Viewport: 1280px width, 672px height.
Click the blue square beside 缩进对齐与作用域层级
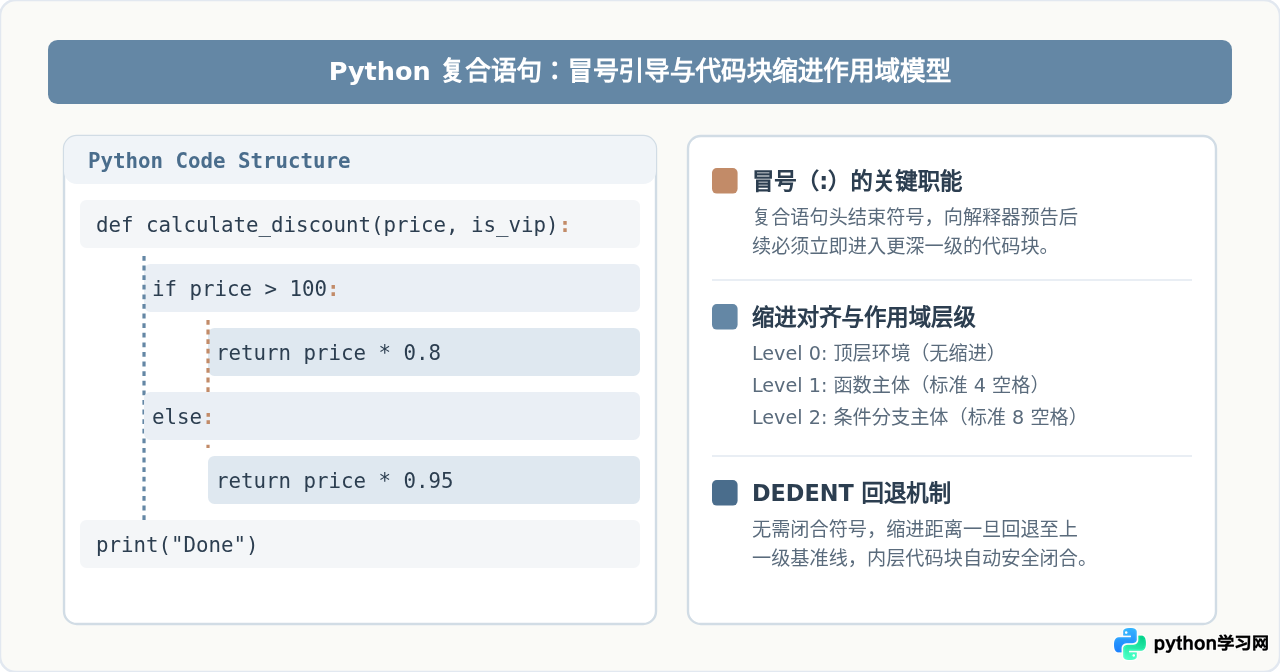click(725, 317)
